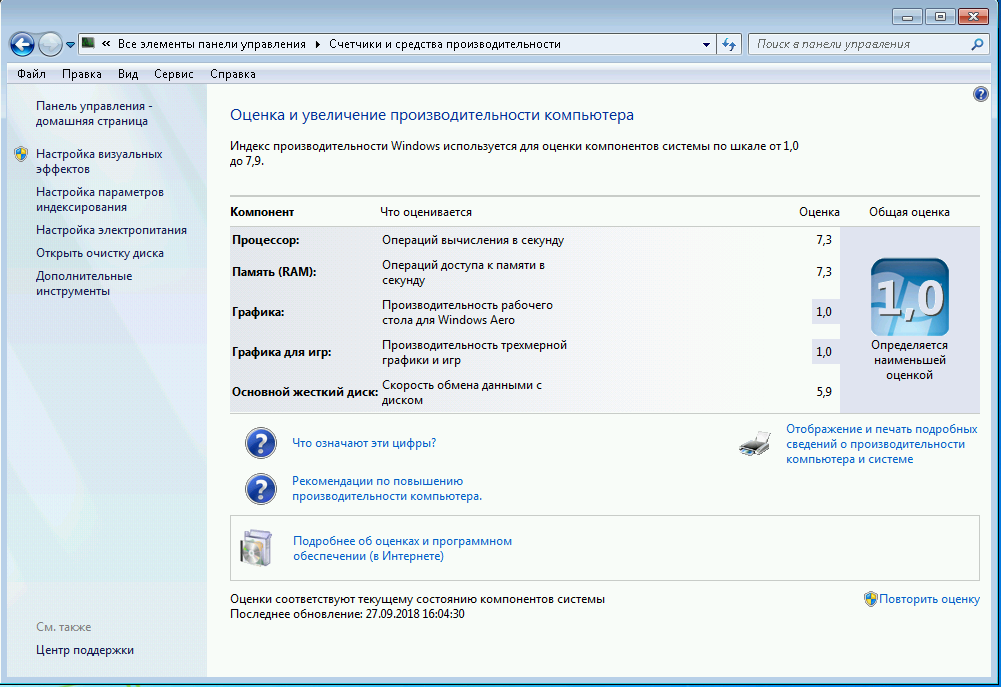Image resolution: width=1001 pixels, height=687 pixels.
Task: Close the window with red X
Action: 974,17
